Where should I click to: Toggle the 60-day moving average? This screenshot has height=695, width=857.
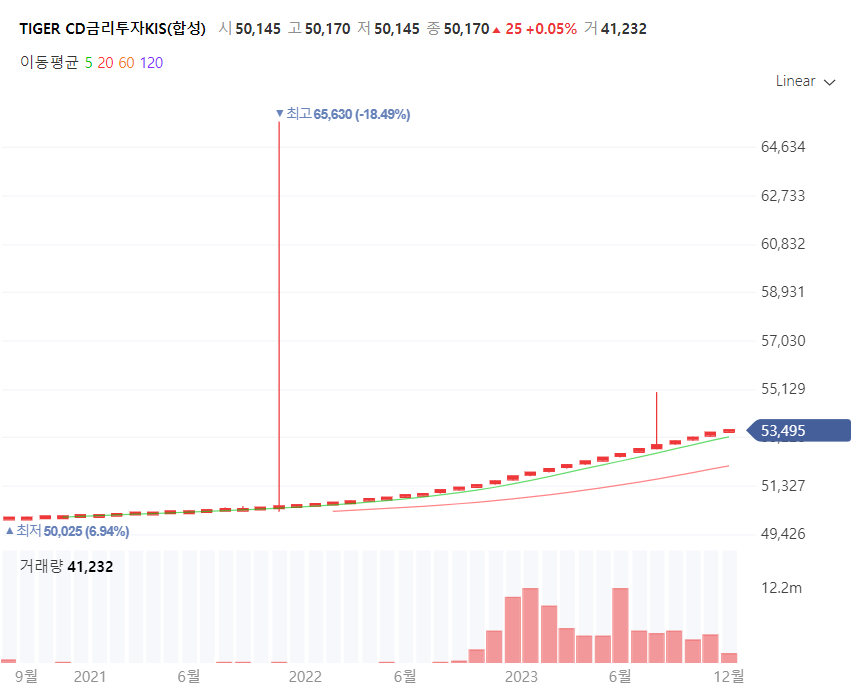[126, 63]
